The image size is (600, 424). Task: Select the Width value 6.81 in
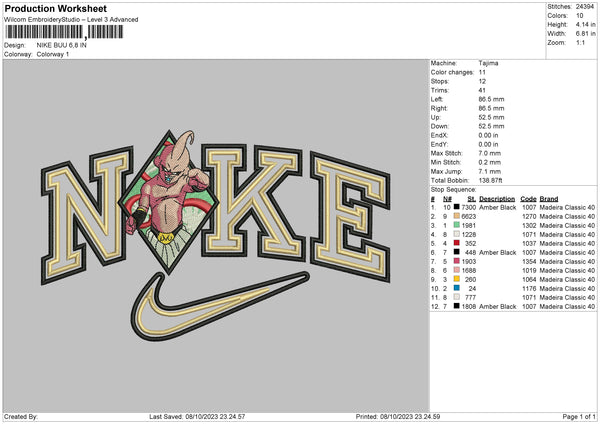pyautogui.click(x=585, y=34)
